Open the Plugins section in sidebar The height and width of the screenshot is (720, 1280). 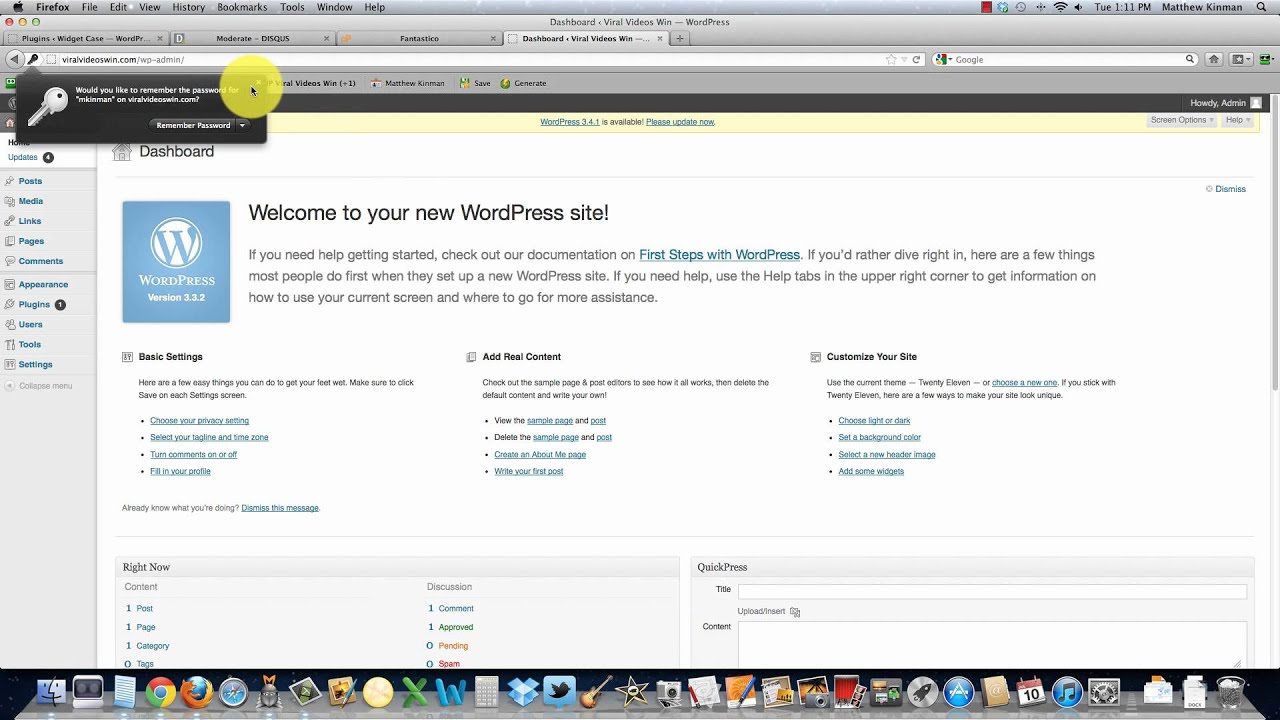click(34, 304)
